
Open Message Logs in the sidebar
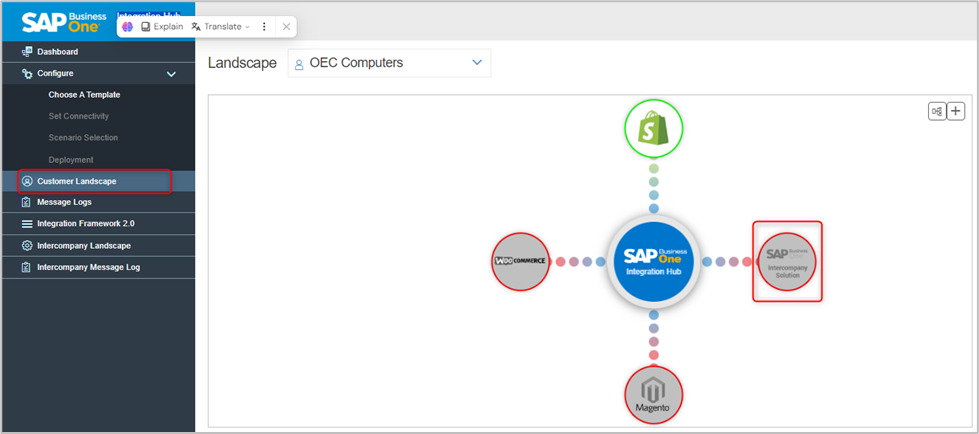click(x=64, y=202)
